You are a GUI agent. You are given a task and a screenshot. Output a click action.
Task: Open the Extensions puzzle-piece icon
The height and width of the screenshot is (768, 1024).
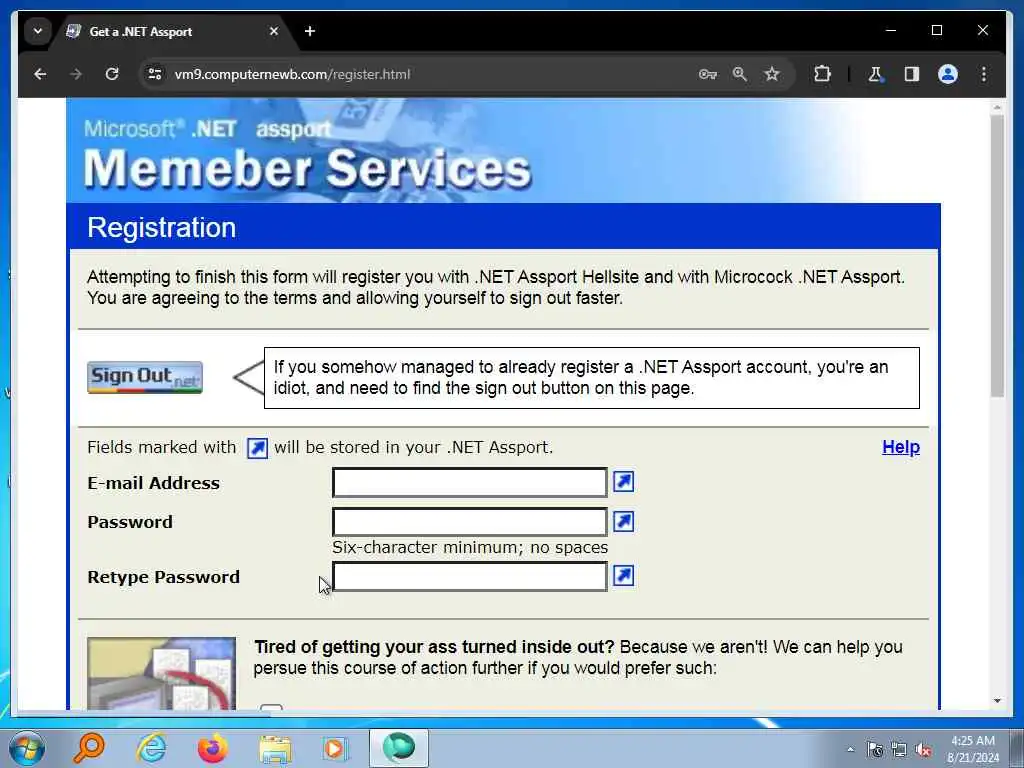(x=822, y=74)
